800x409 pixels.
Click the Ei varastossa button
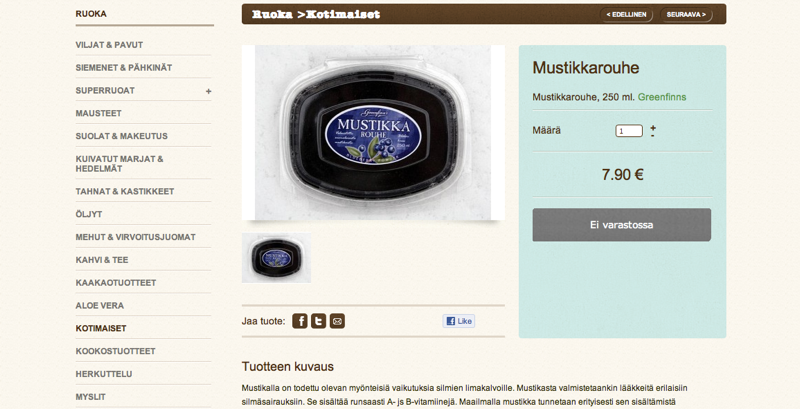621,225
